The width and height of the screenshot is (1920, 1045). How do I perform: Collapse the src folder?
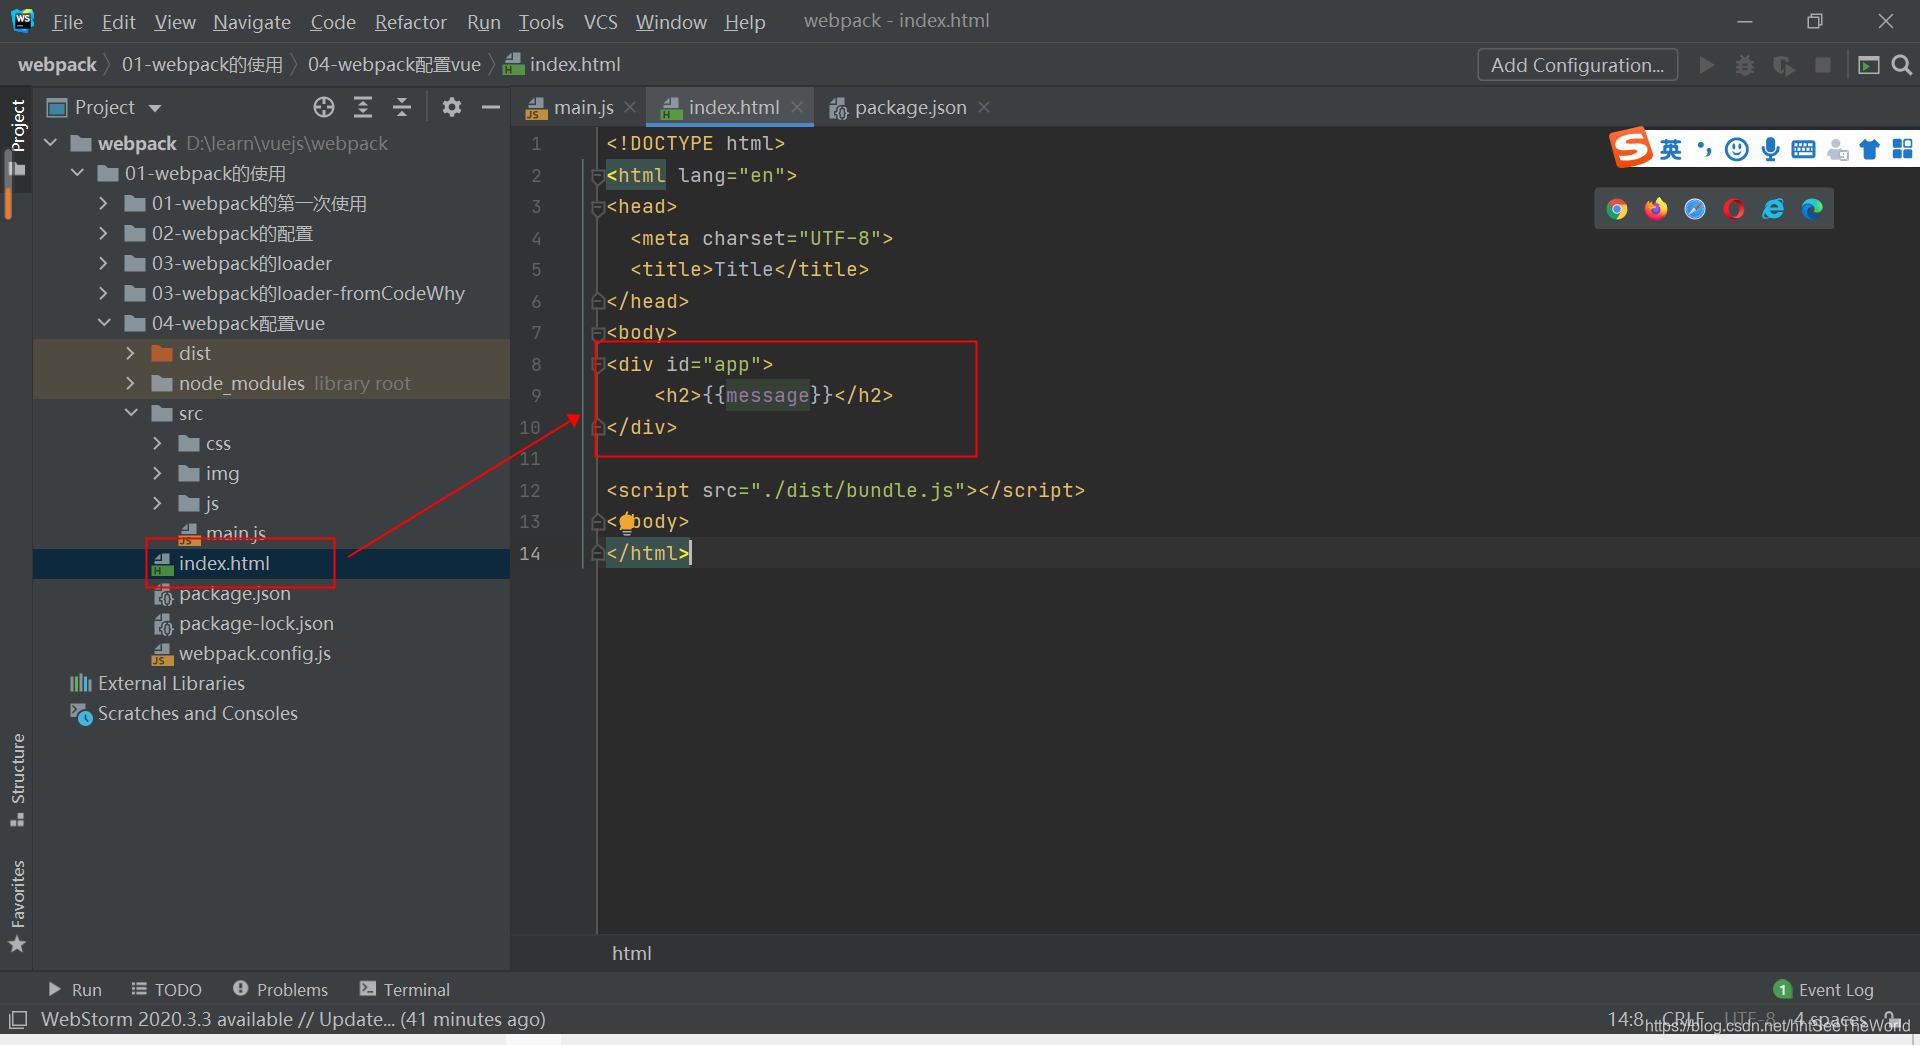coord(131,413)
